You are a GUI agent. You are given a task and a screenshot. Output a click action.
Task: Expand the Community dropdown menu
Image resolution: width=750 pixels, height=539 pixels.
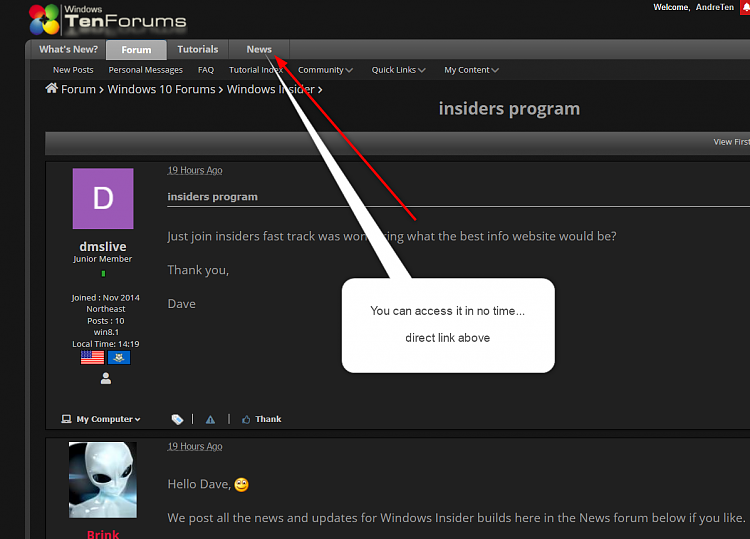click(x=325, y=70)
